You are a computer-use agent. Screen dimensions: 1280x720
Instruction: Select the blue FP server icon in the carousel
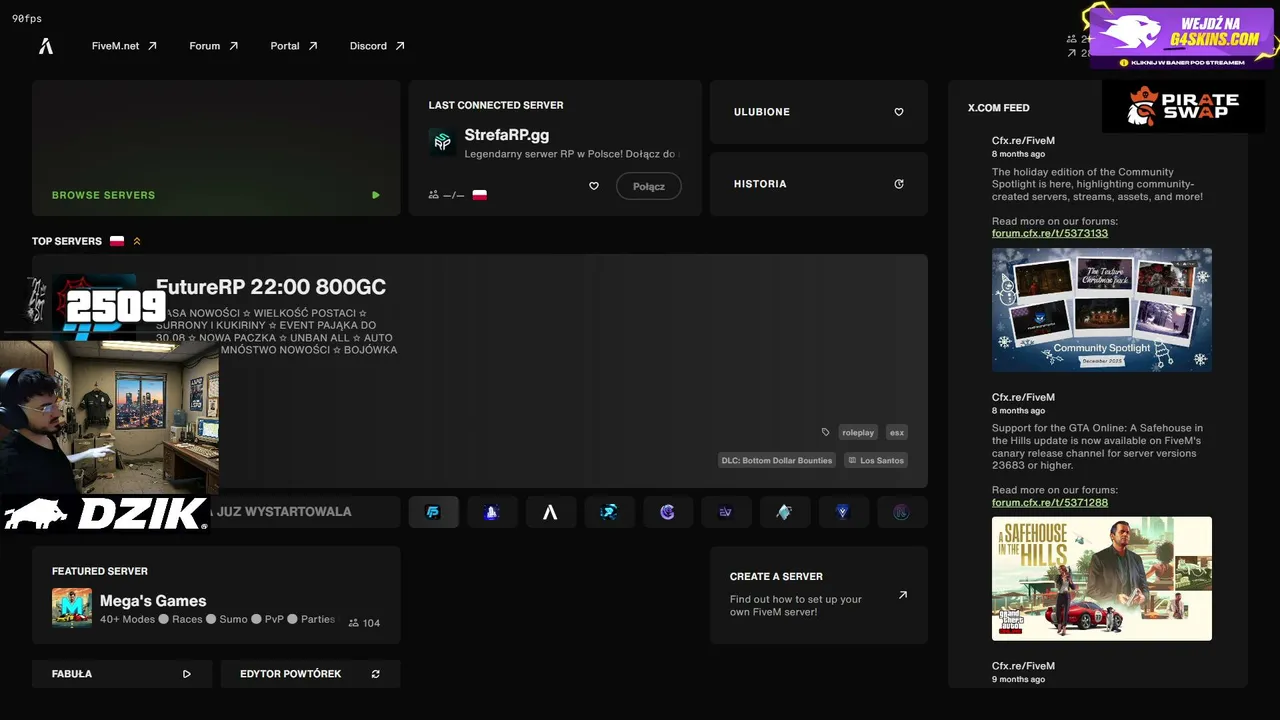[x=434, y=512]
